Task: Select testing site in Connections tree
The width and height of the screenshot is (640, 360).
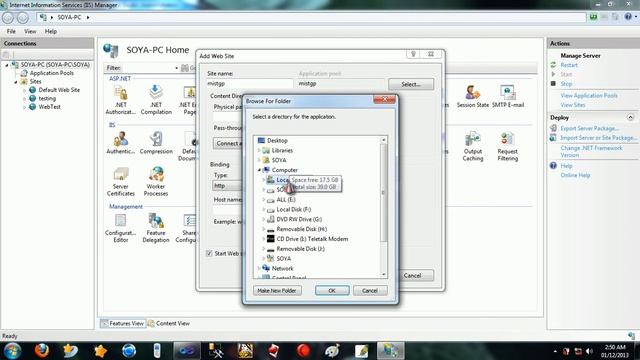Action: [47, 98]
